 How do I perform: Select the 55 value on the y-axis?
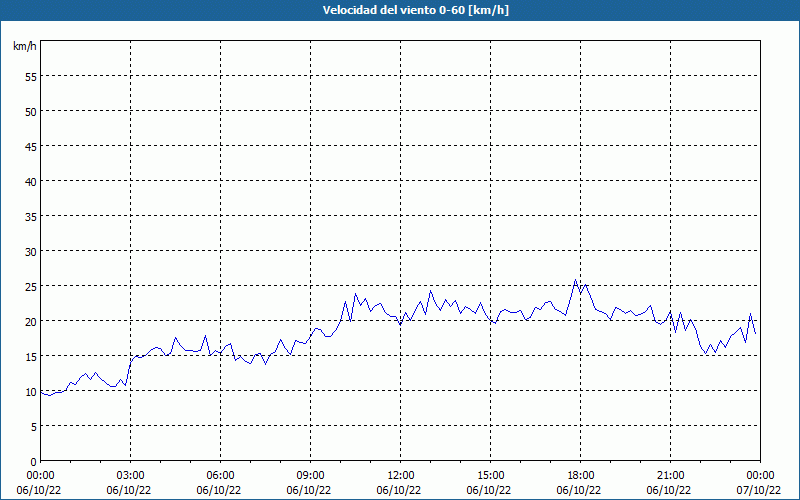click(31, 77)
